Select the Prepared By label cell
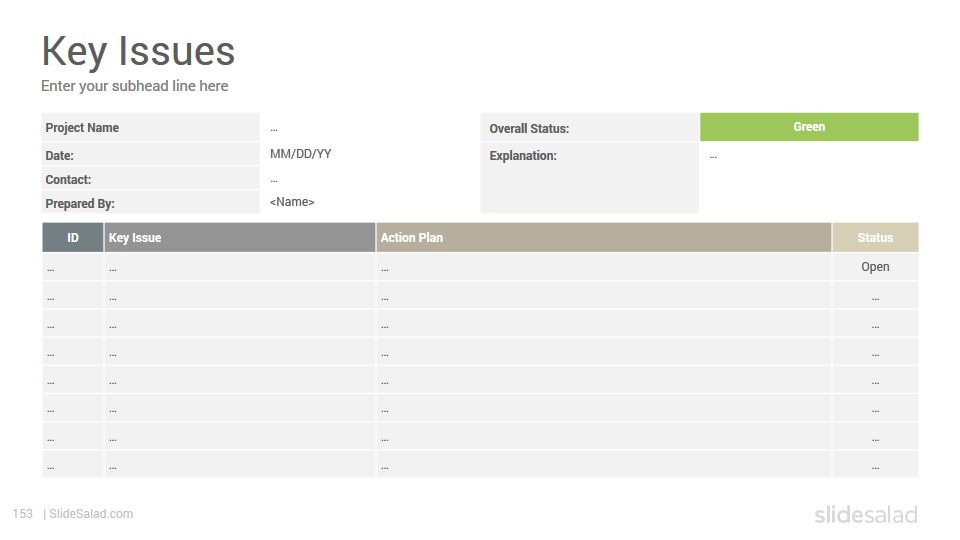Viewport: 960px width, 540px height. coord(151,203)
